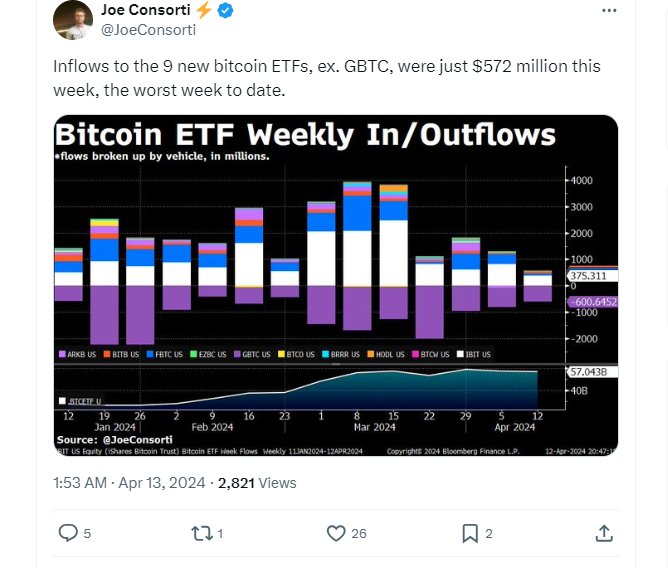The width and height of the screenshot is (668, 568).
Task: Like the post with the heart icon
Action: click(336, 533)
